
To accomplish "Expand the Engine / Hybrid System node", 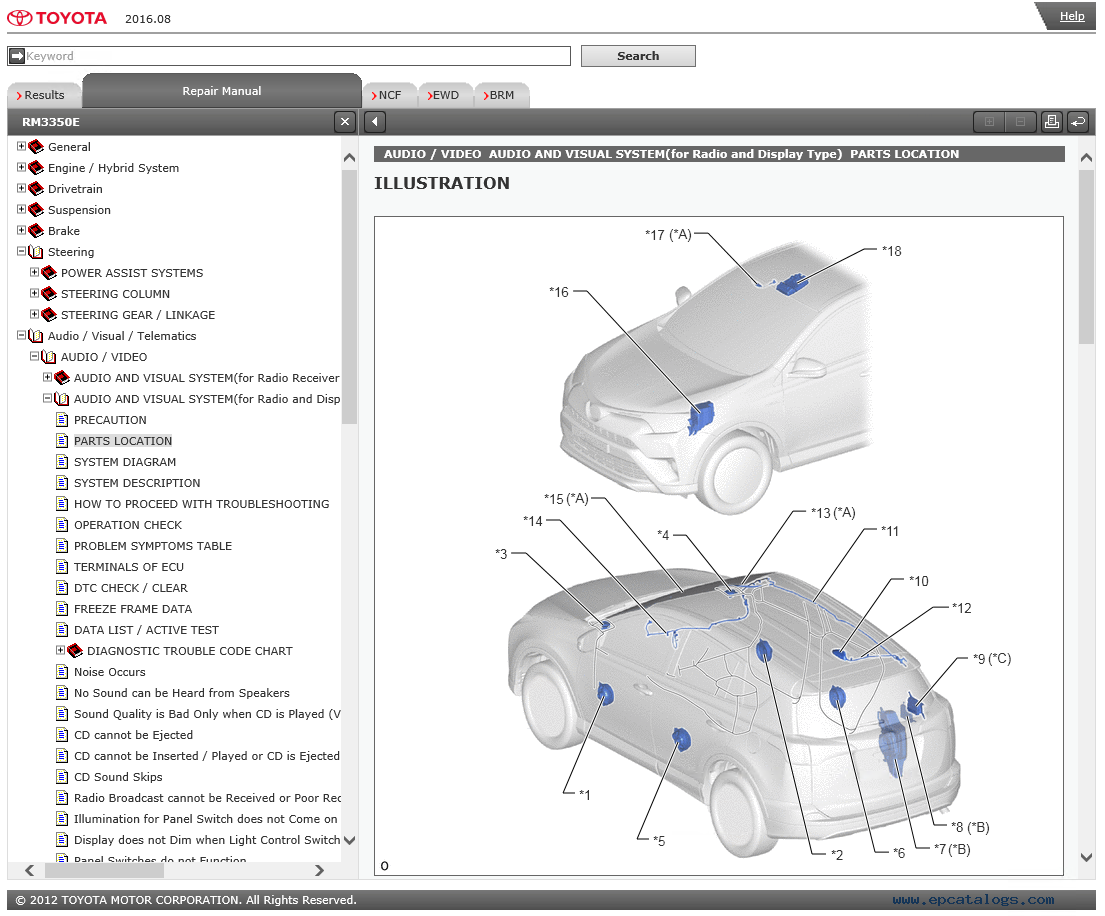I will point(21,167).
